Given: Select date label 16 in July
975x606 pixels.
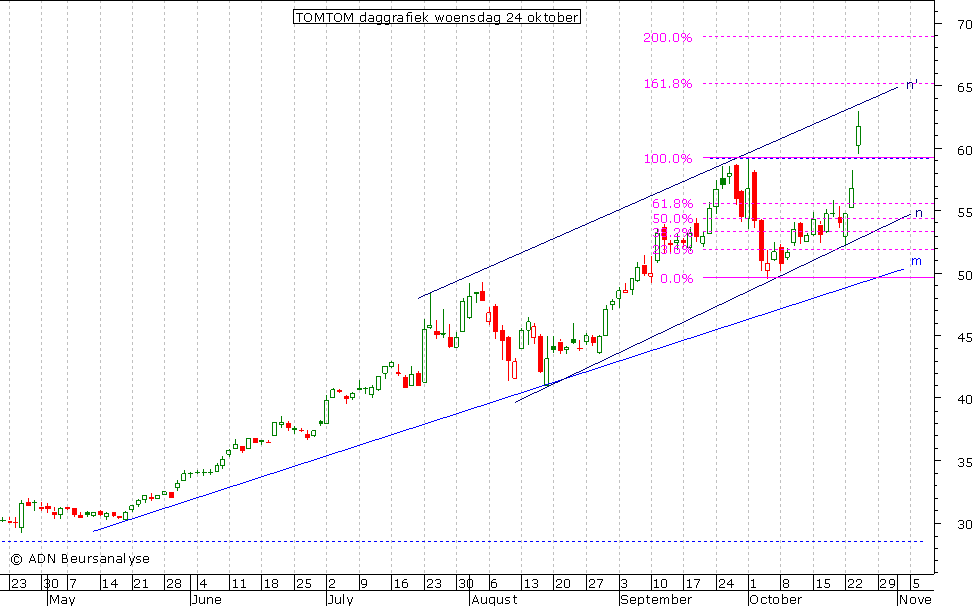Looking at the screenshot, I should coord(400,584).
